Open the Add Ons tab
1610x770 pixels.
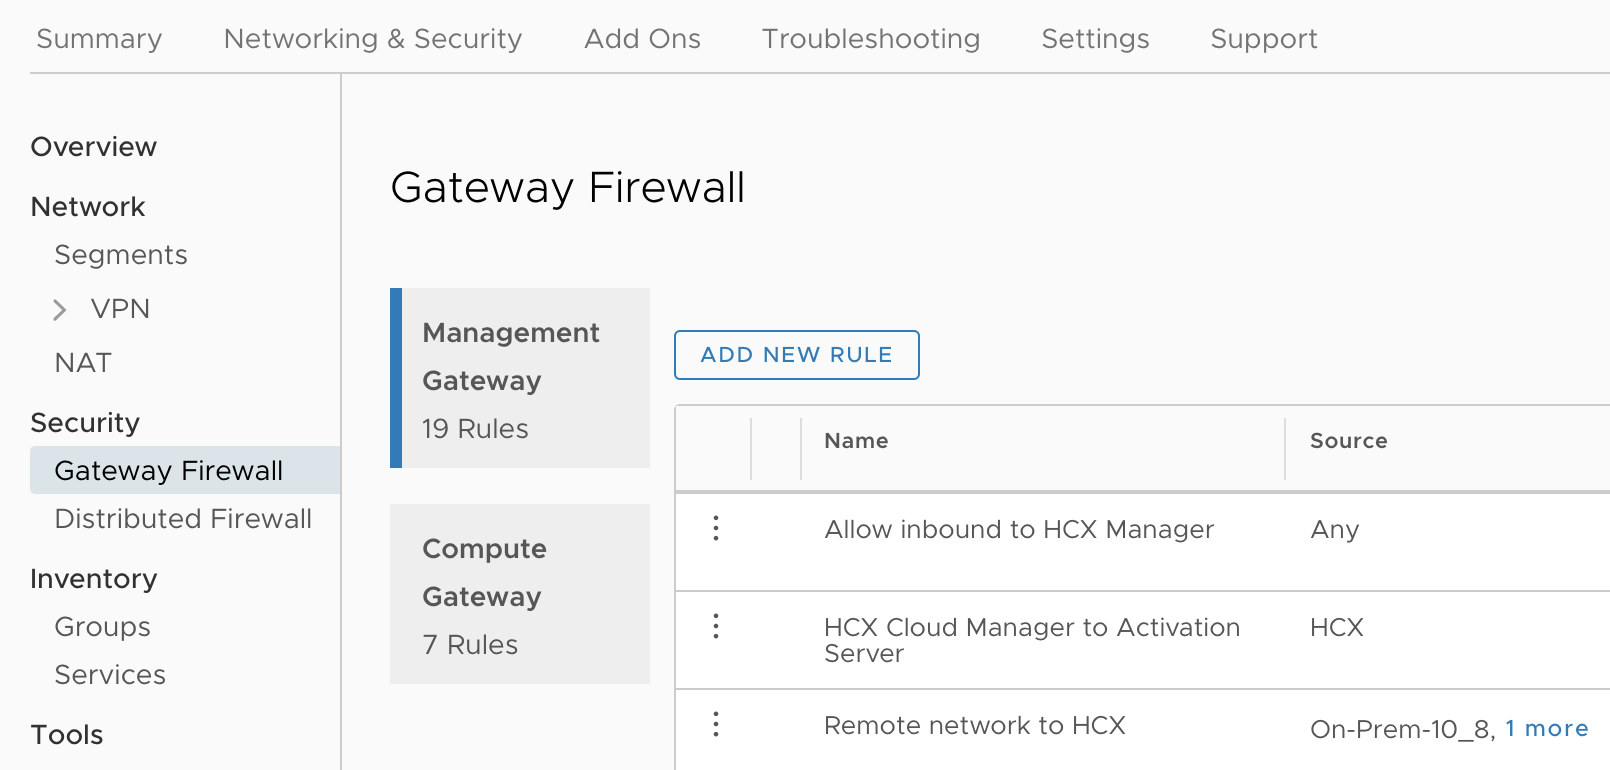tap(642, 39)
